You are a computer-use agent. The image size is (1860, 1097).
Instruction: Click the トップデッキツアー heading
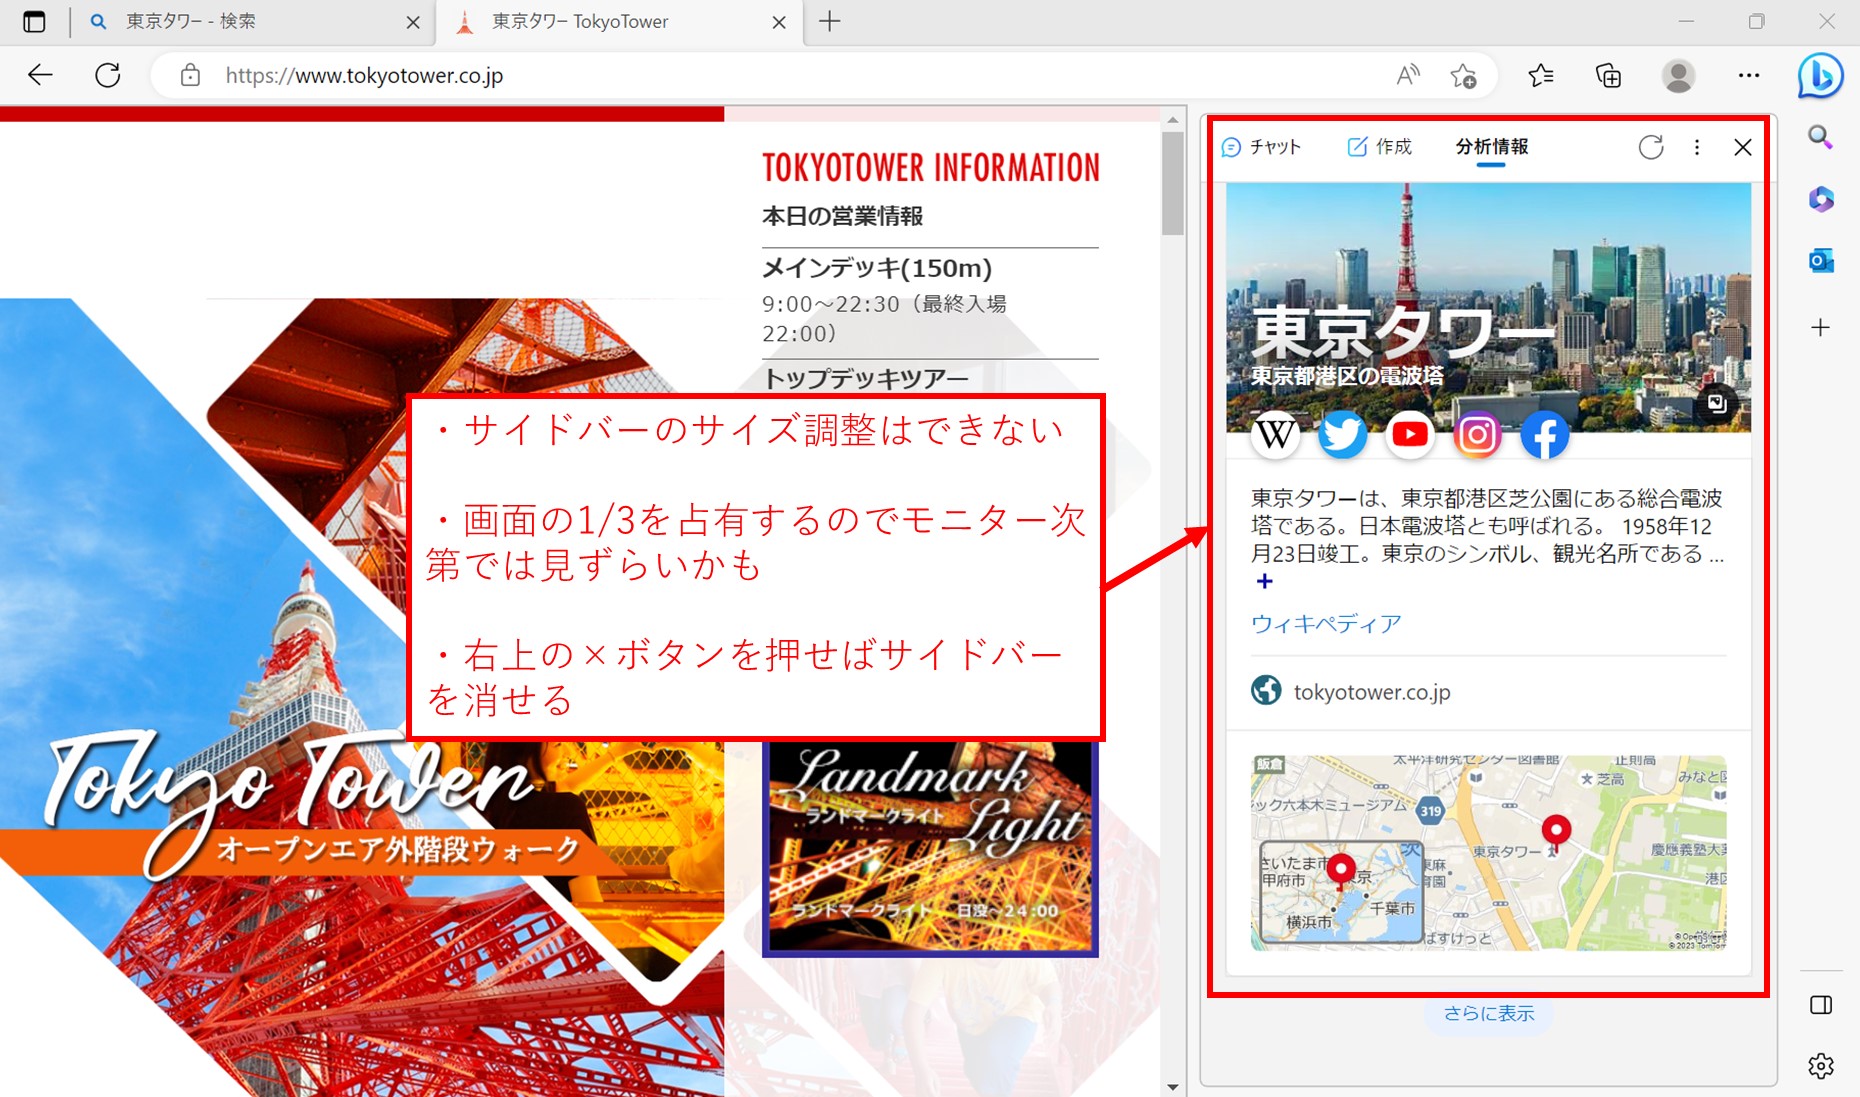865,379
